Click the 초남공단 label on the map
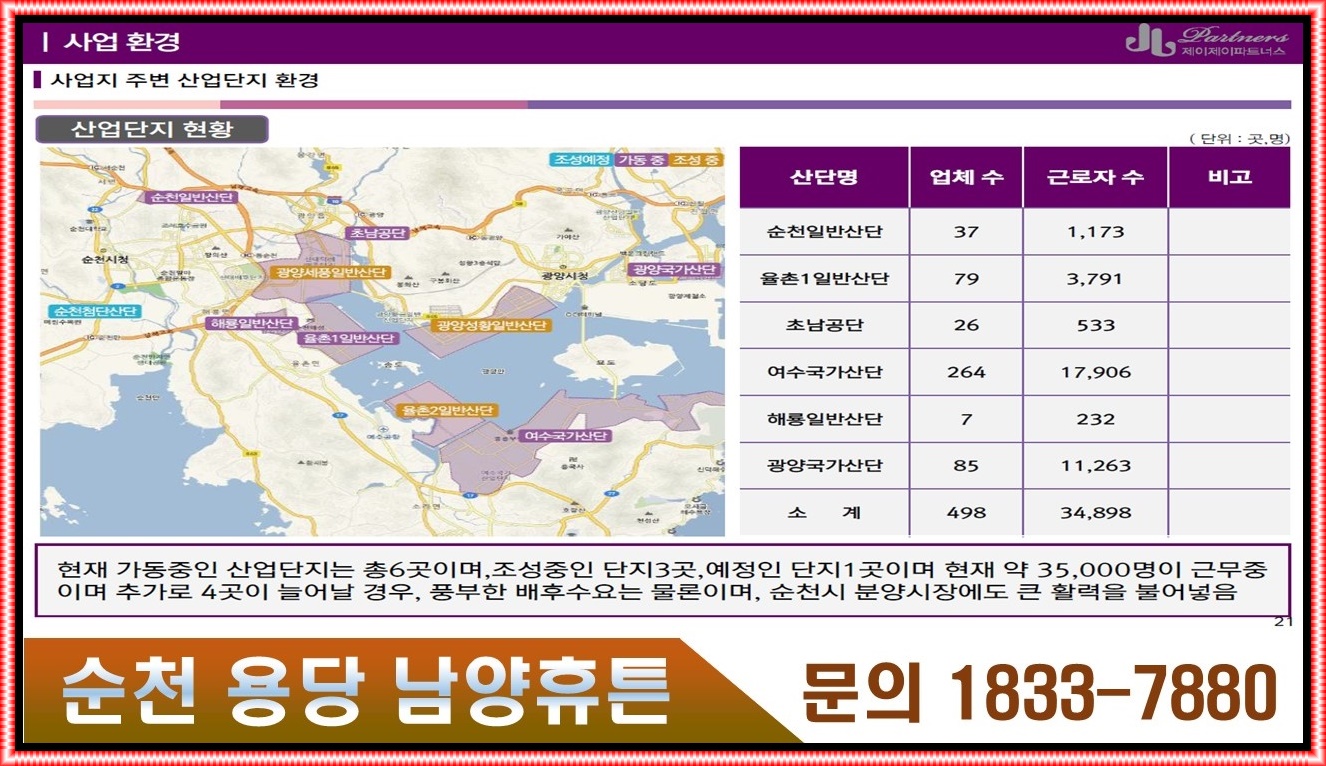 coord(377,233)
